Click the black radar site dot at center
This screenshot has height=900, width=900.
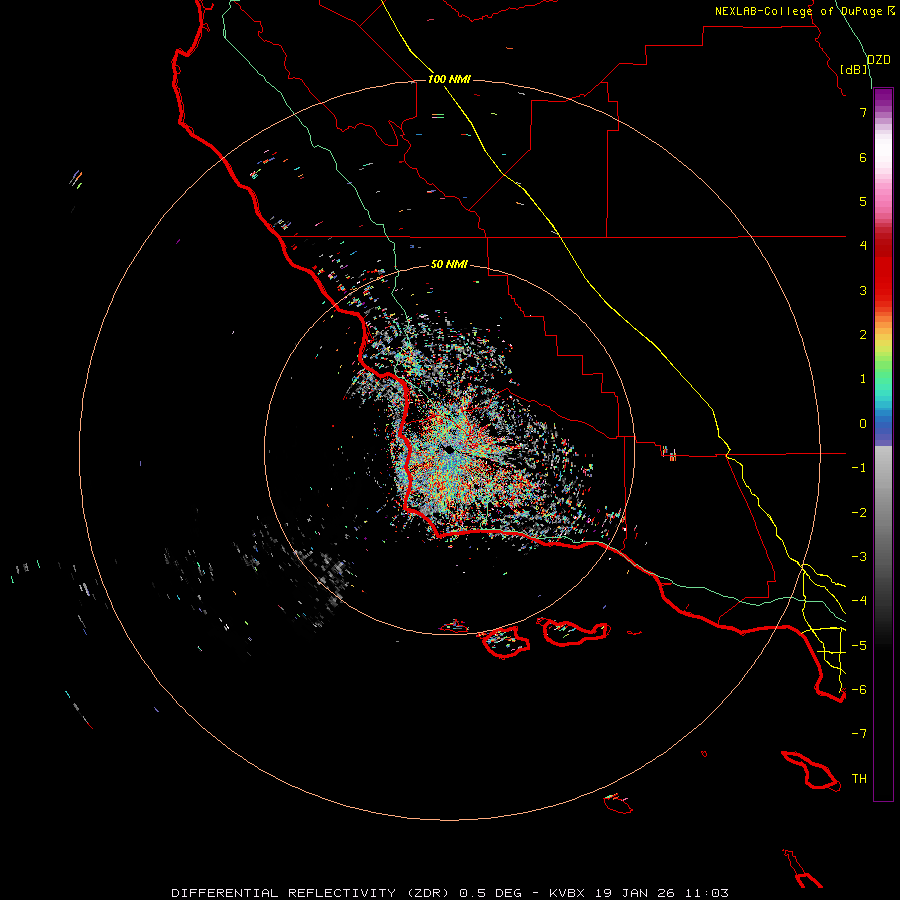[x=449, y=450]
